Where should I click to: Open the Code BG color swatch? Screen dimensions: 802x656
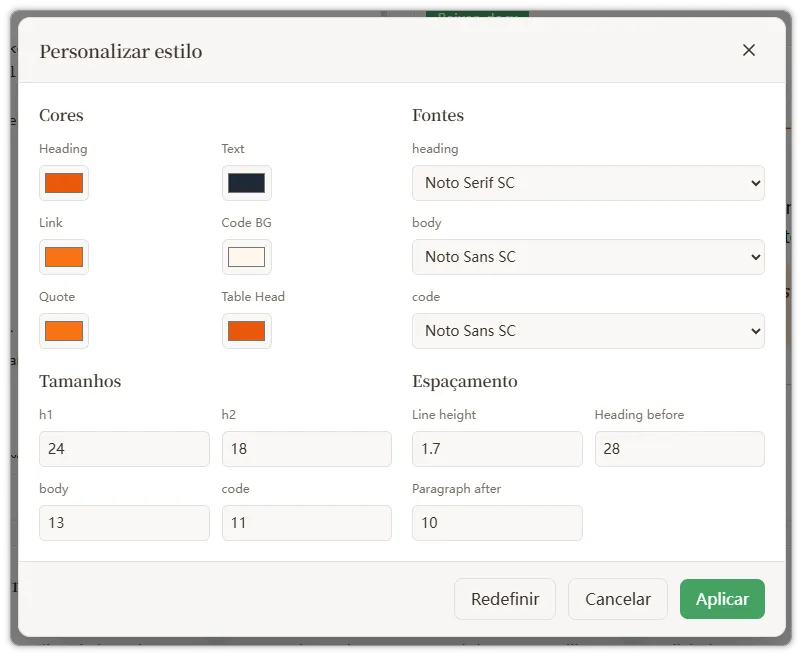click(x=247, y=257)
